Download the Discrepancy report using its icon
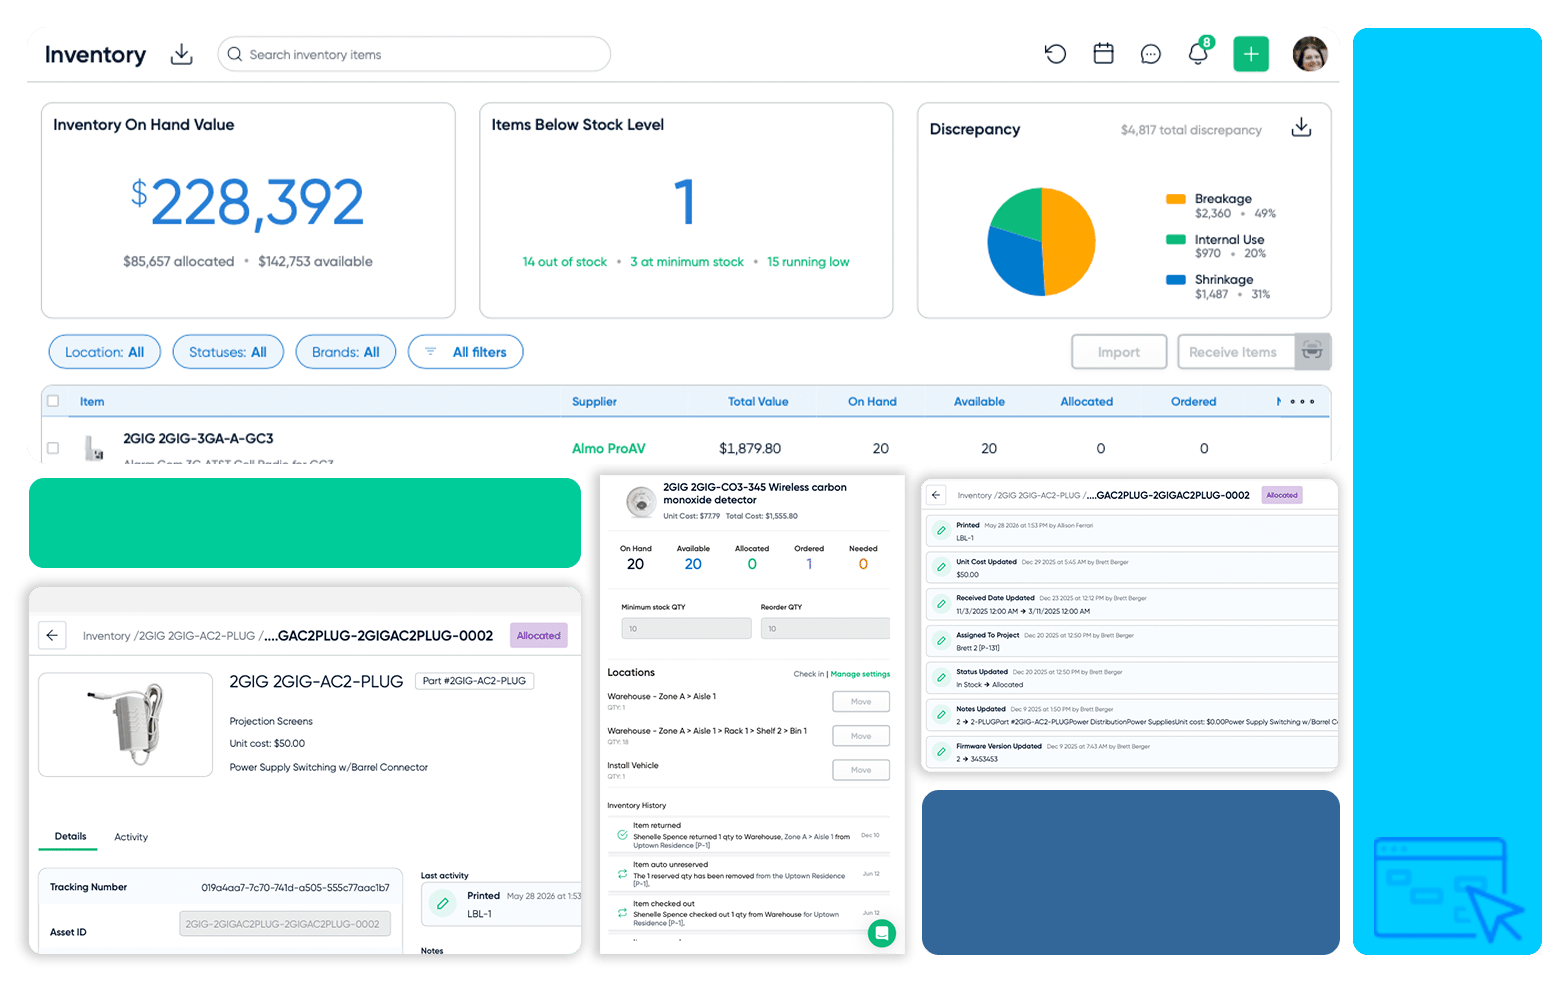Viewport: 1560px width, 989px height. click(1301, 127)
